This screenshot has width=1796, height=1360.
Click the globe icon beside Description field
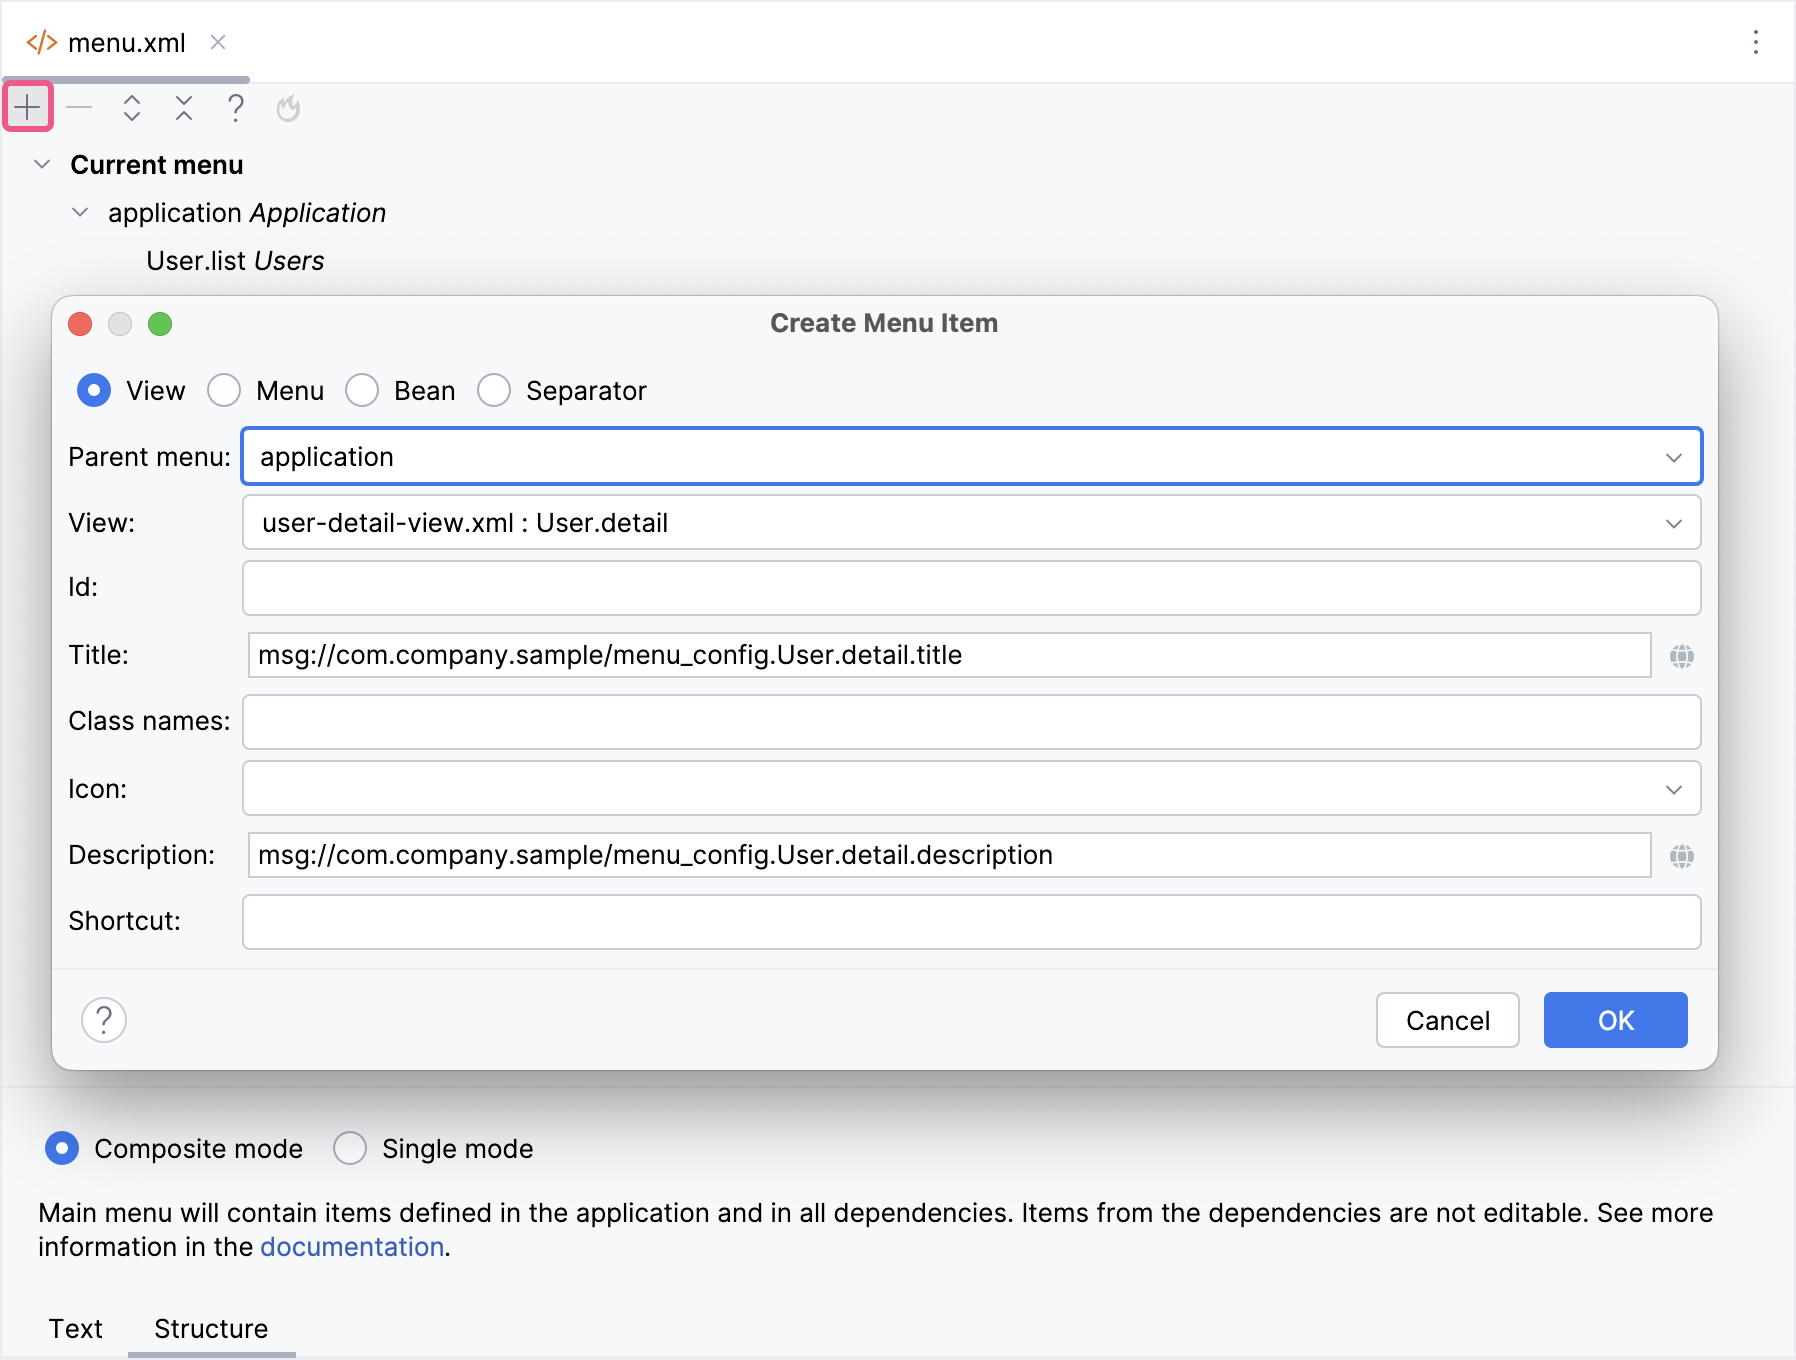tap(1681, 856)
